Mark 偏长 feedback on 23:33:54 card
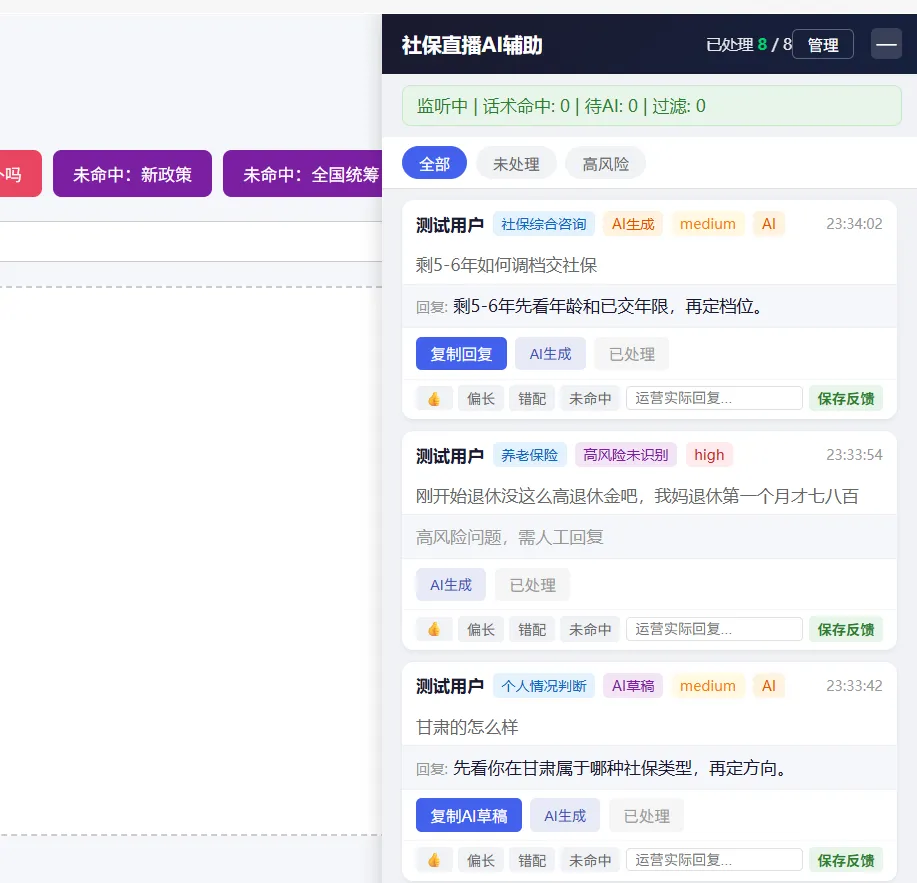The height and width of the screenshot is (883, 917). coord(481,630)
